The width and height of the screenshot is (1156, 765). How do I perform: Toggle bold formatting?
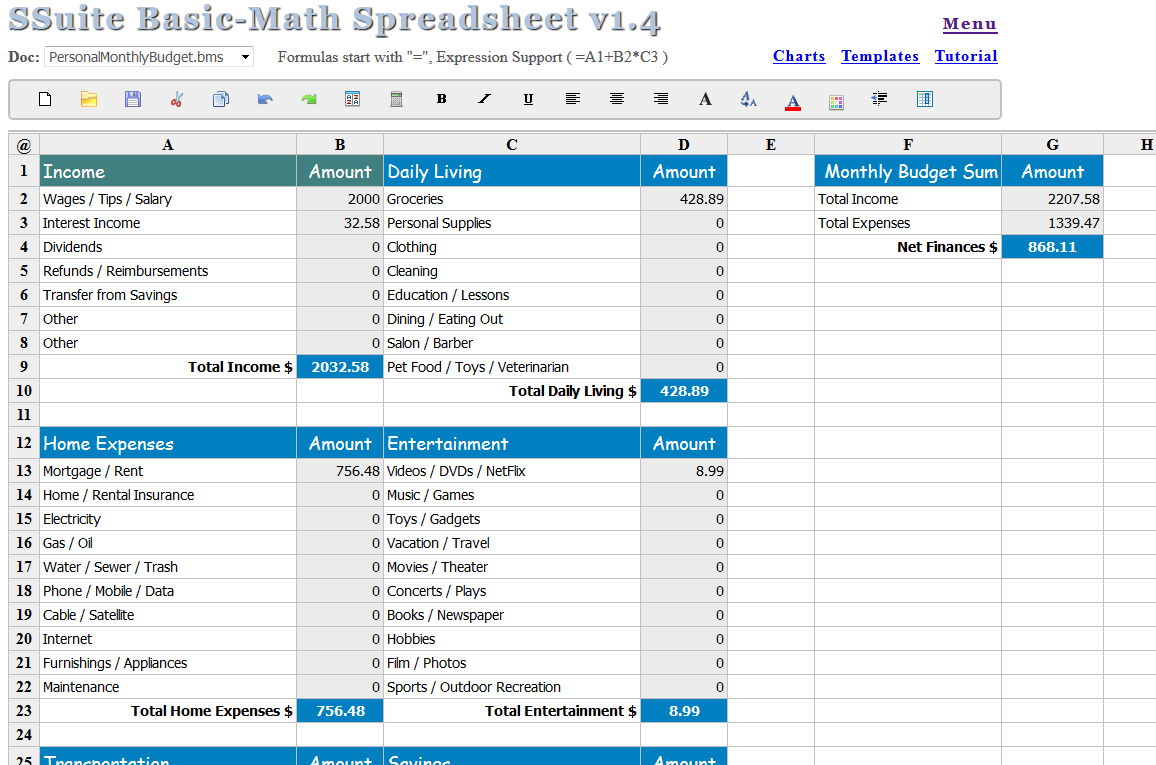point(441,99)
